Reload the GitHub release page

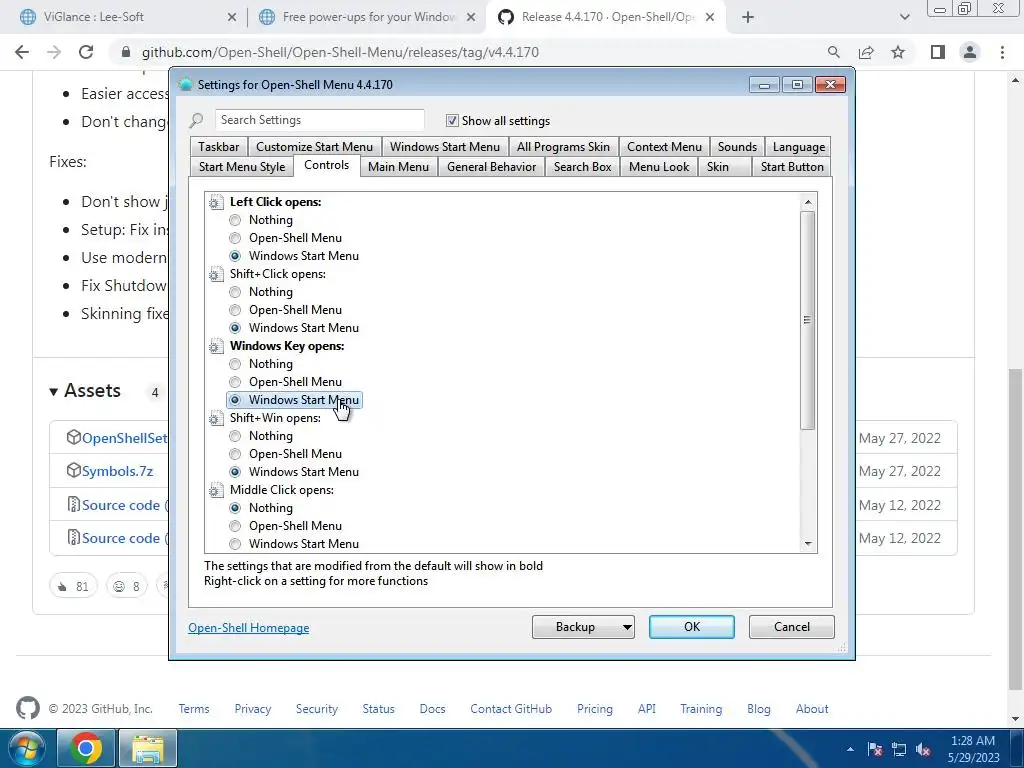point(86,52)
